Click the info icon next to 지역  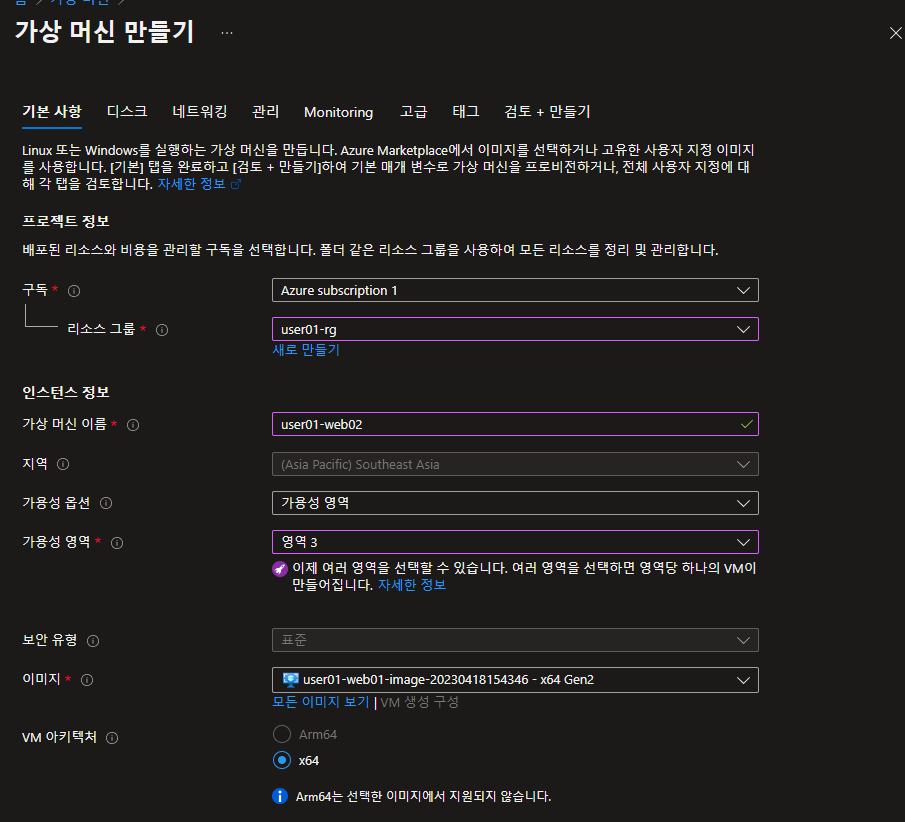coord(63,464)
